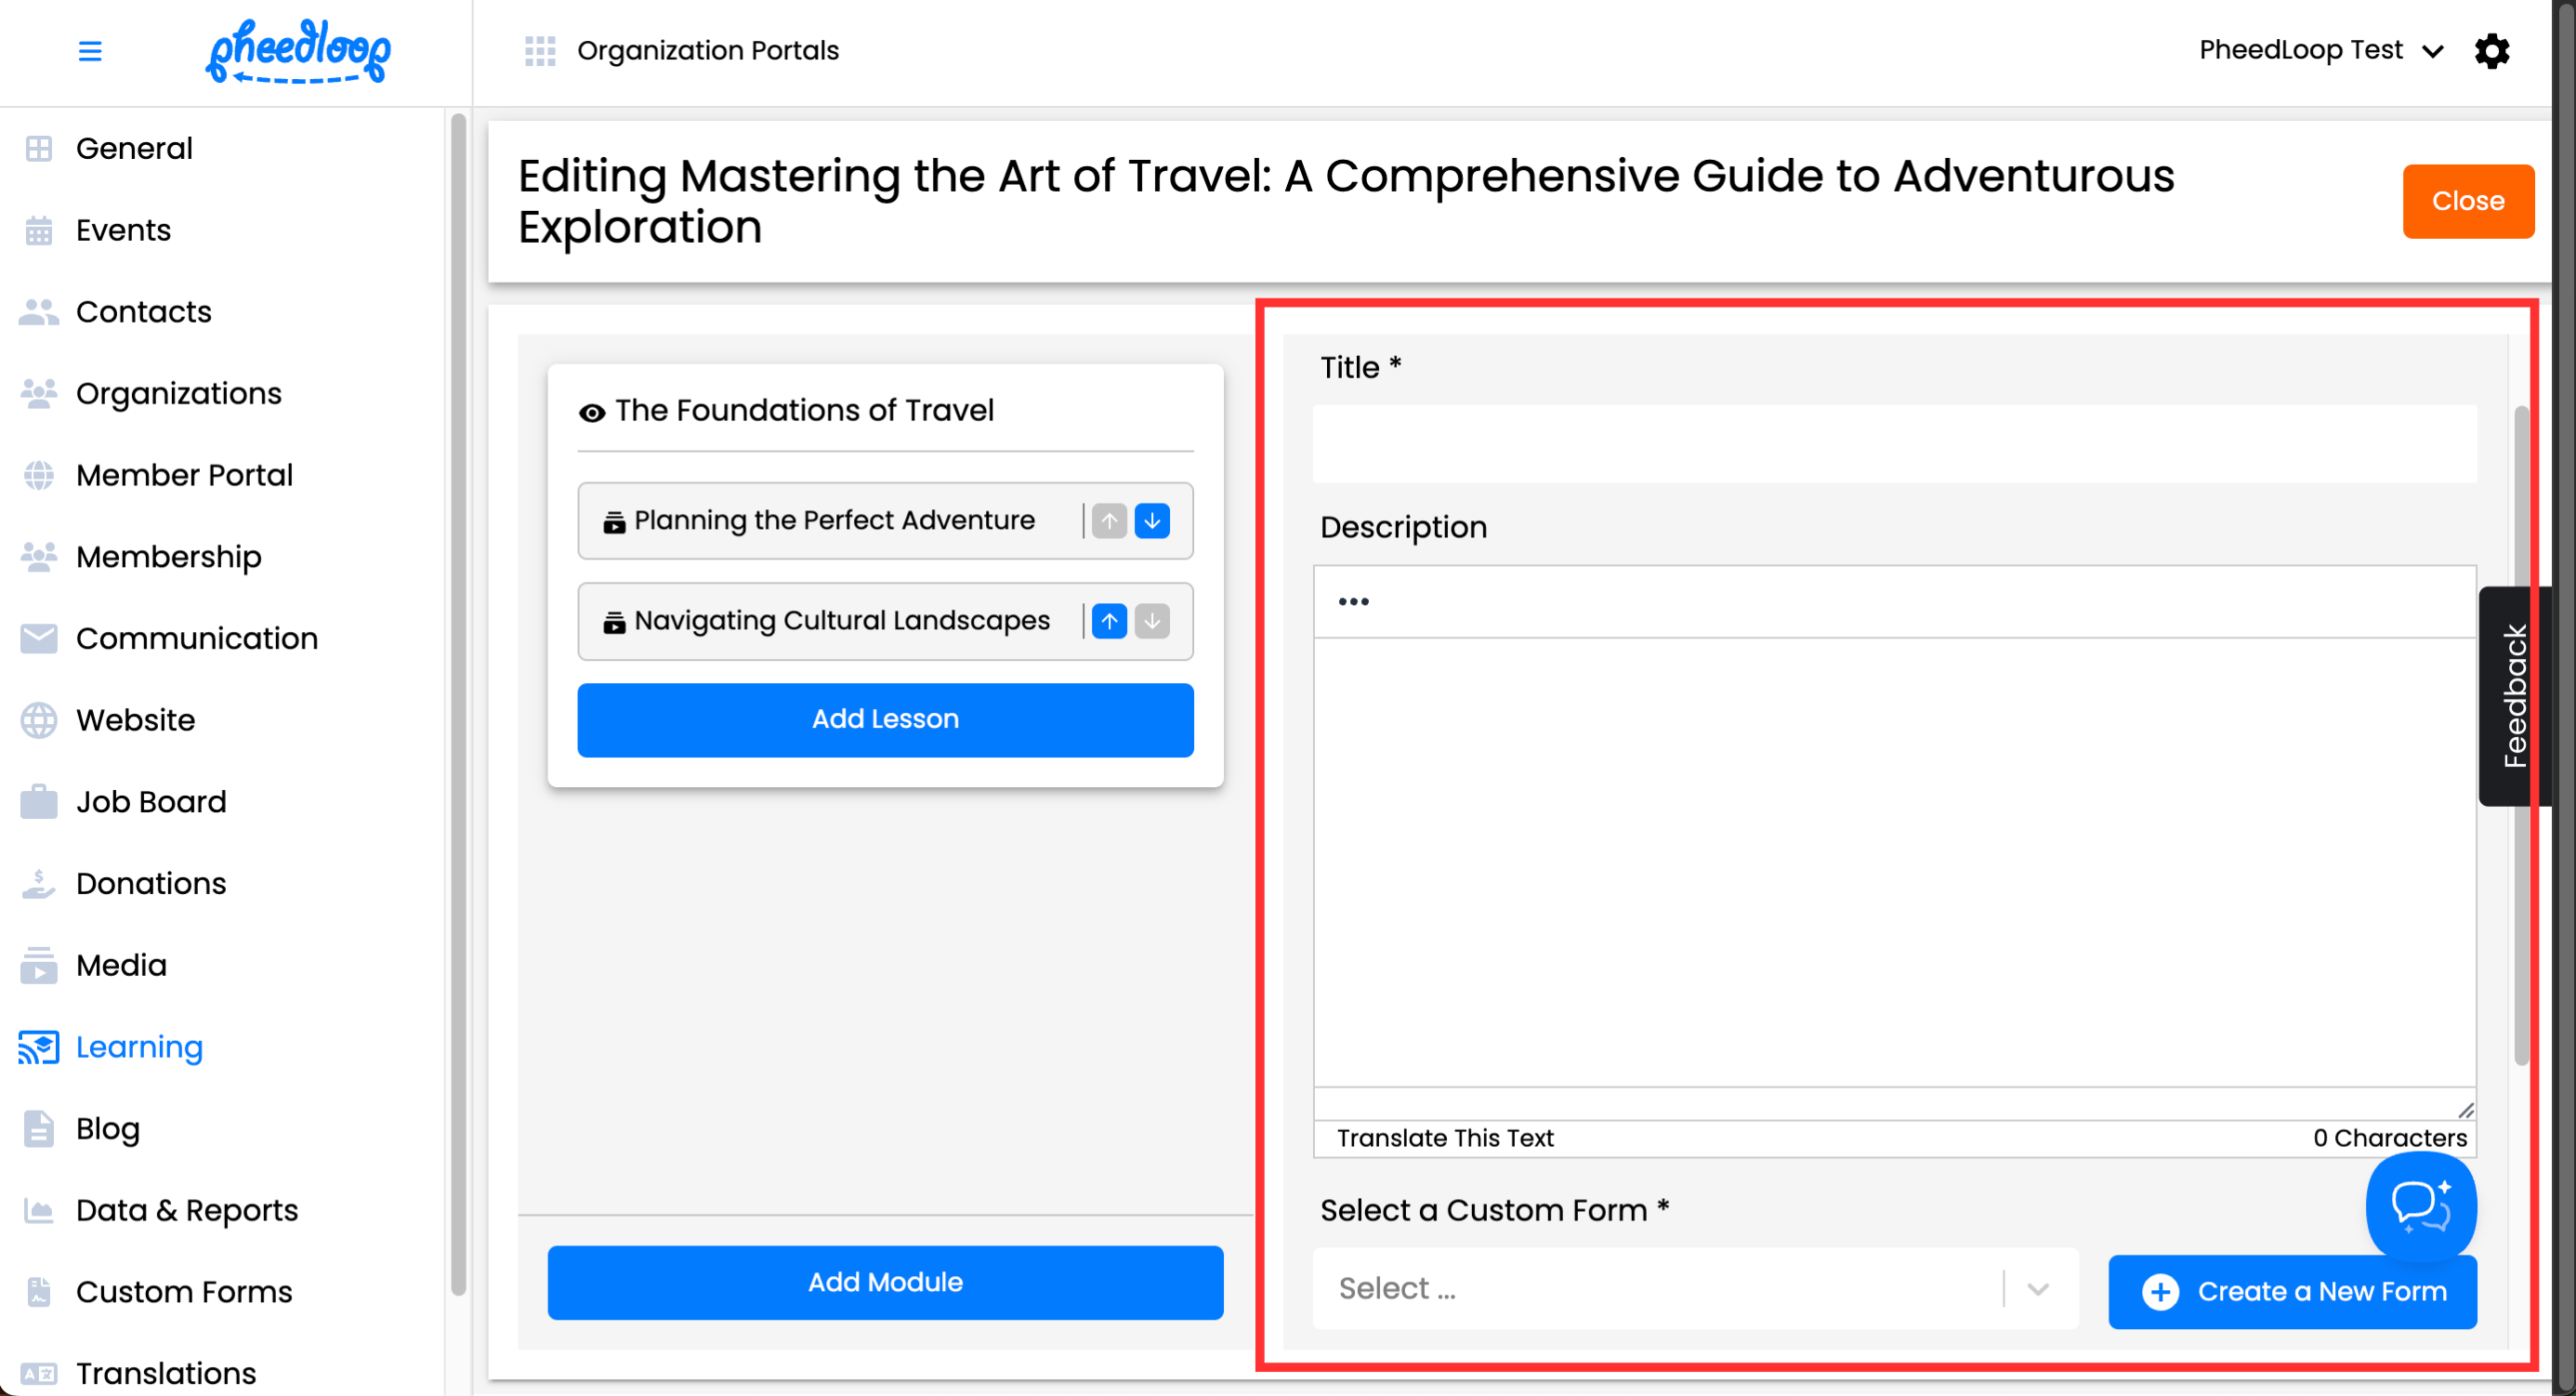
Task: Move Navigating Cultural Landscapes up
Action: click(1109, 621)
